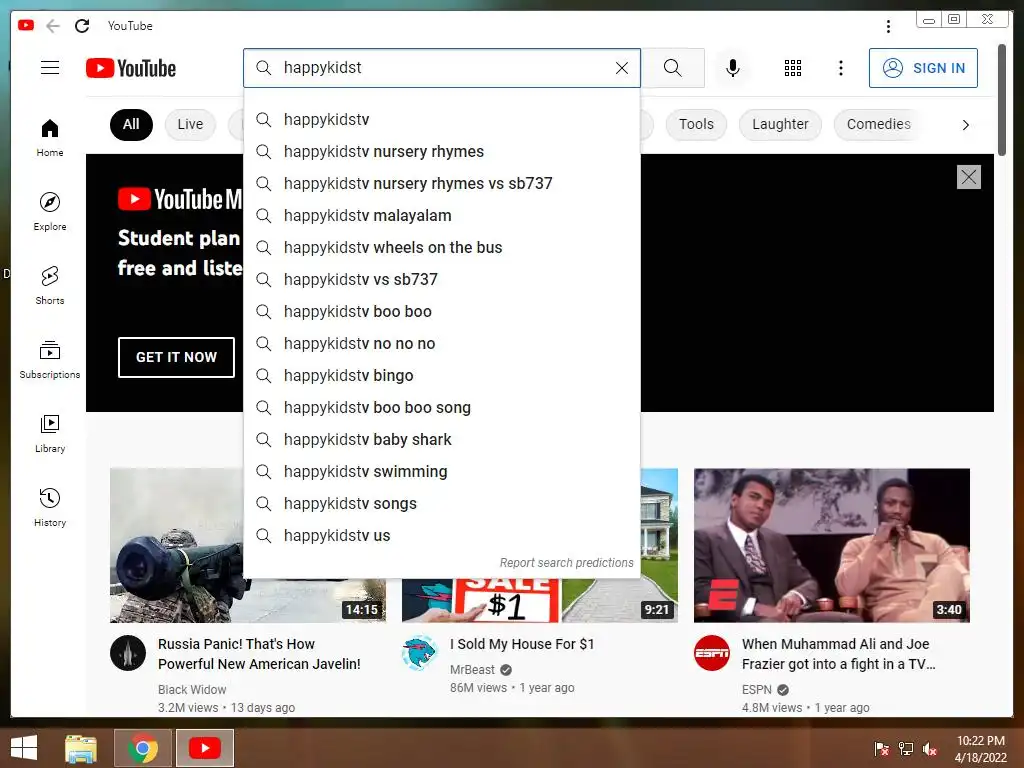Click the YouTube favicon in the title bar
Viewport: 1024px width, 768px height.
point(26,25)
